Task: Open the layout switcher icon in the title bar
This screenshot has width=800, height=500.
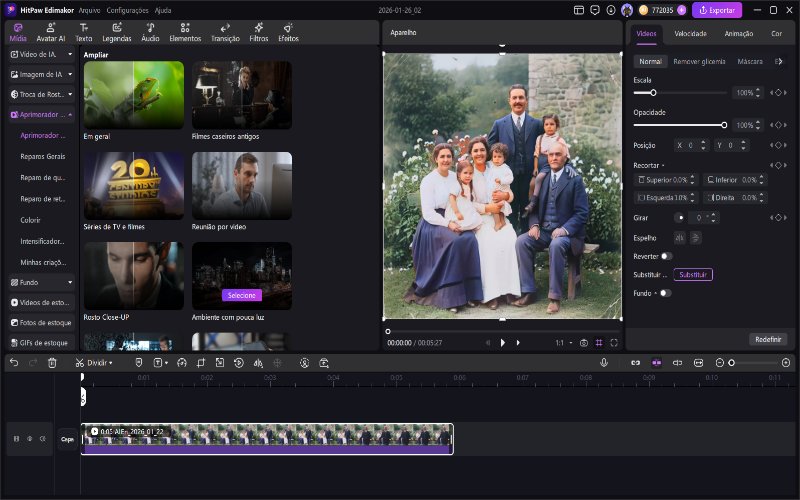Action: point(579,10)
